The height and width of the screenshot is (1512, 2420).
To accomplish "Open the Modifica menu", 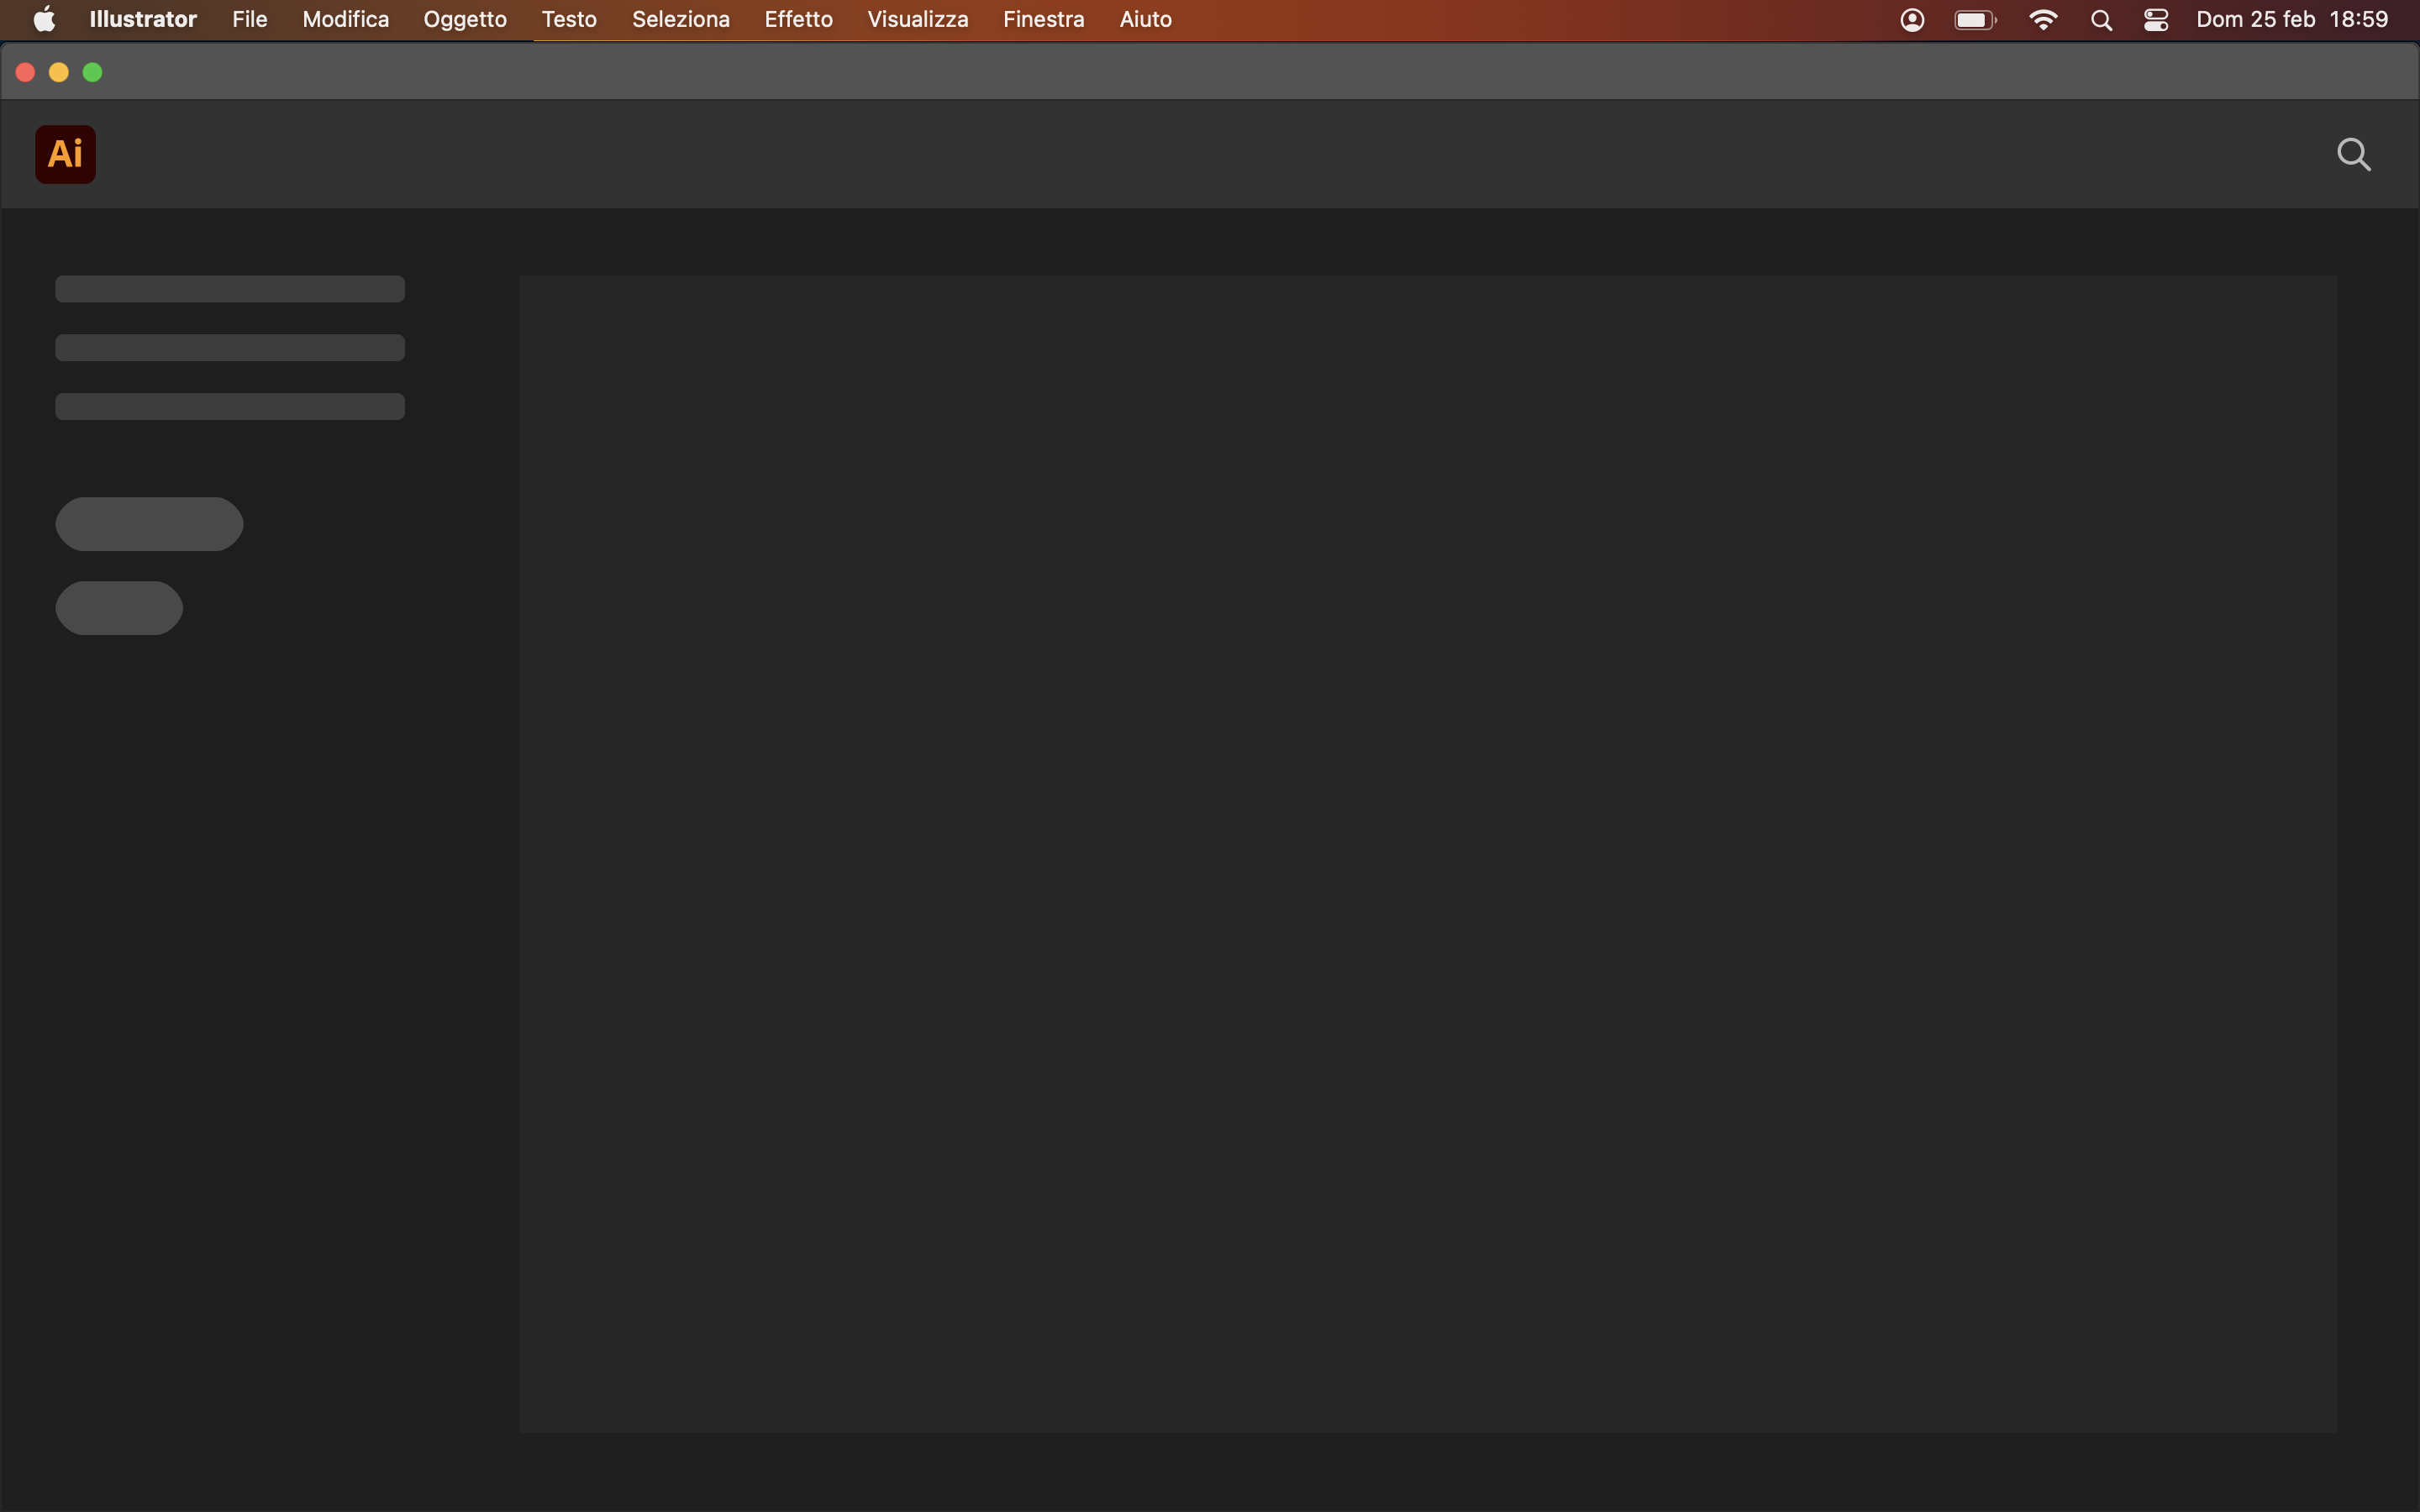I will [x=345, y=19].
